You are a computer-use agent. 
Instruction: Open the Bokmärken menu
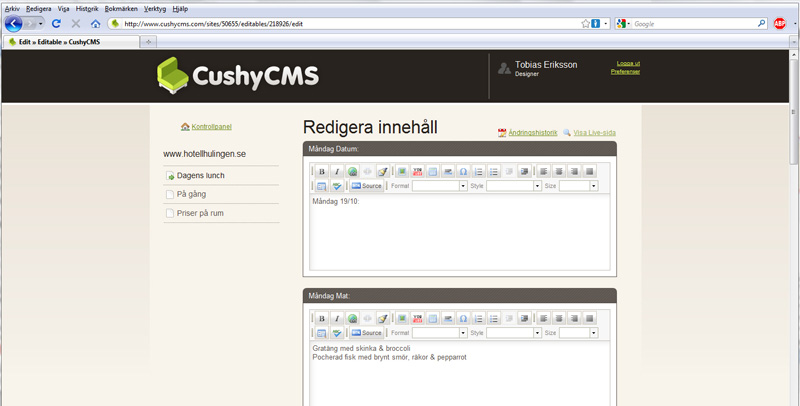[121, 9]
